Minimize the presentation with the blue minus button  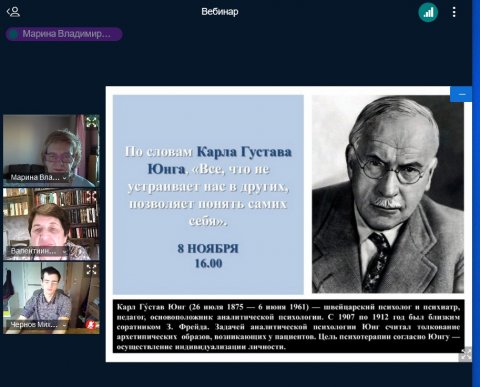(x=462, y=94)
